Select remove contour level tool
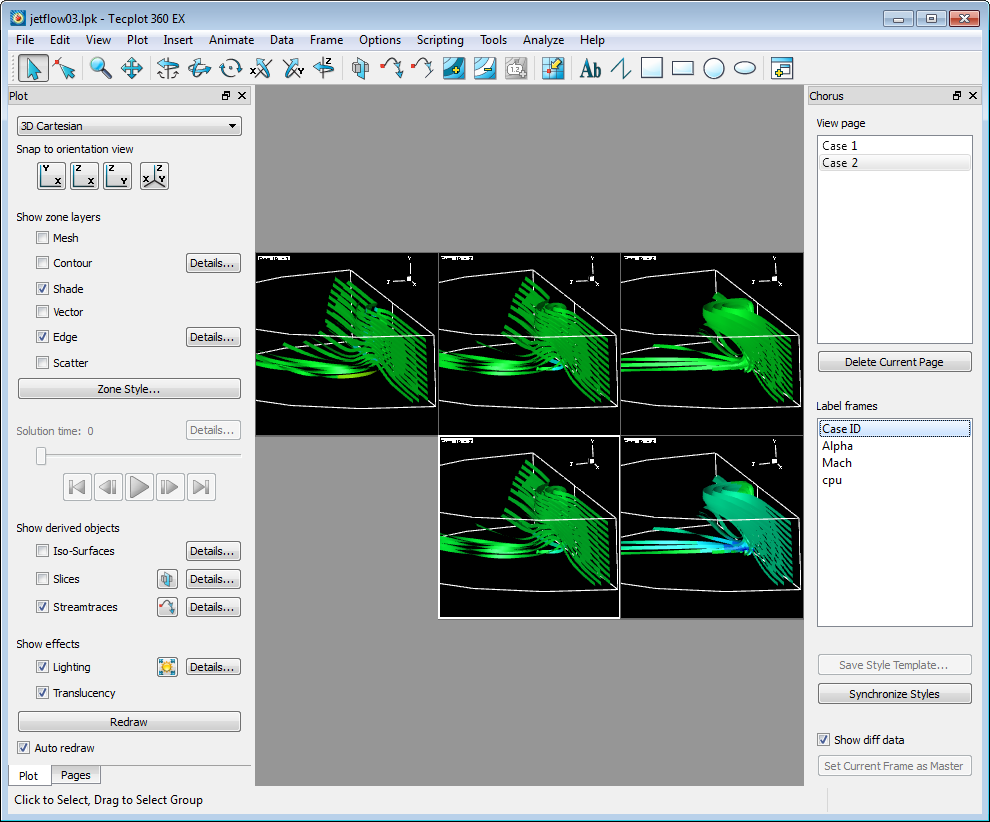Viewport: 990px width, 822px height. (x=485, y=68)
